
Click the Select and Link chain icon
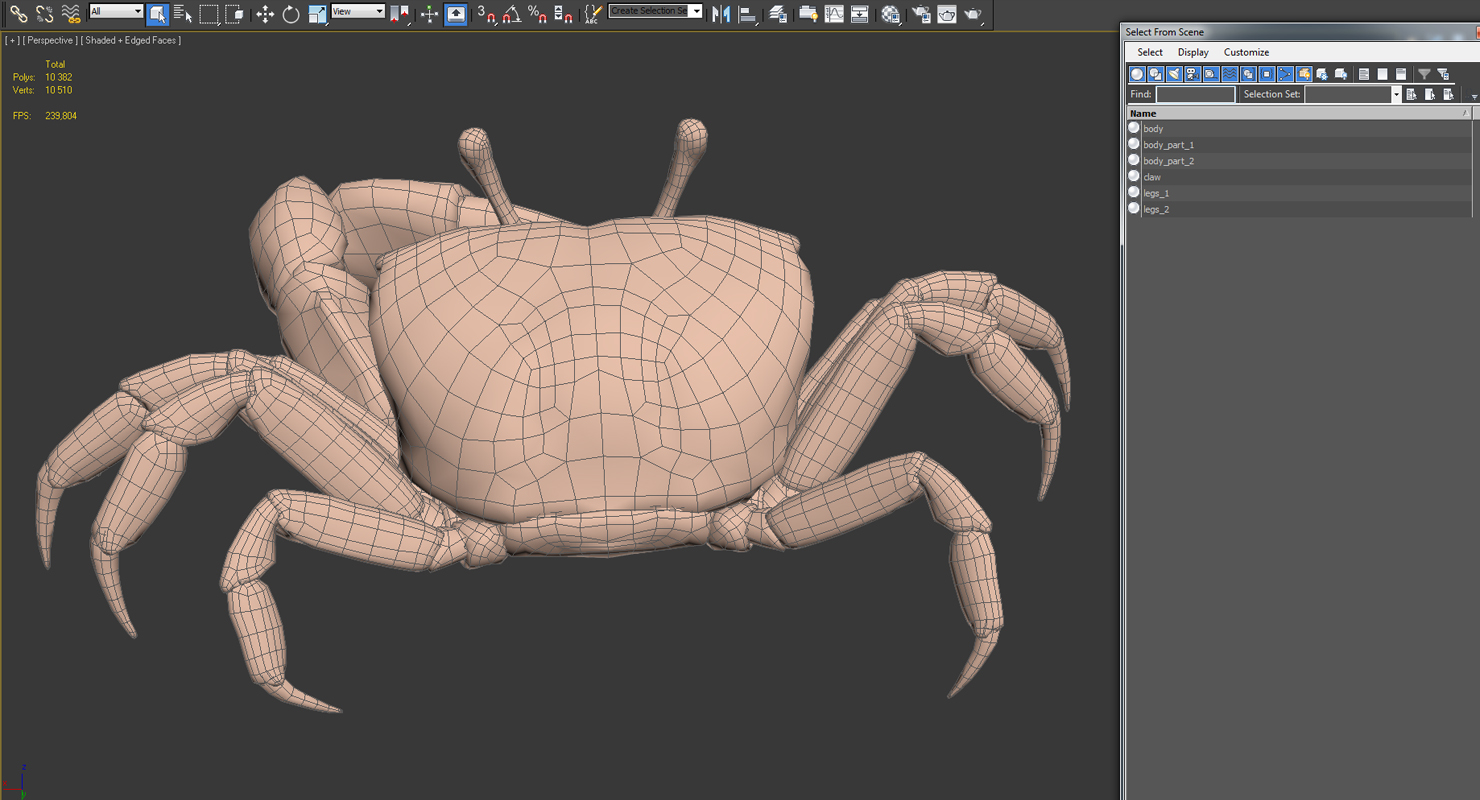pos(18,14)
